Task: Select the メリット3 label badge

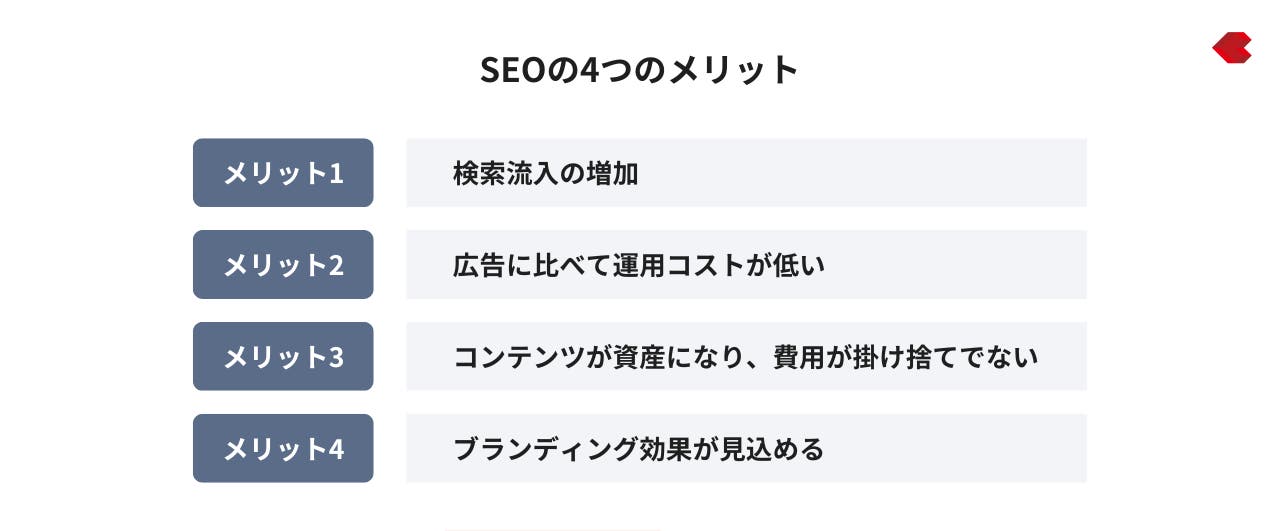Action: coord(283,357)
